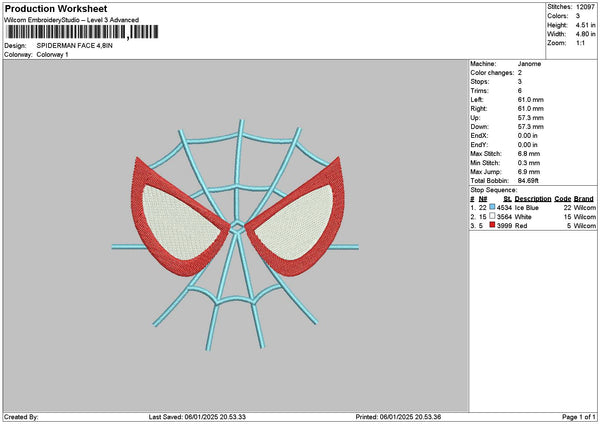The width and height of the screenshot is (600, 424).
Task: Select 'Last Saved: 06/01/2025 20.53.33' text
Action: pyautogui.click(x=197, y=417)
